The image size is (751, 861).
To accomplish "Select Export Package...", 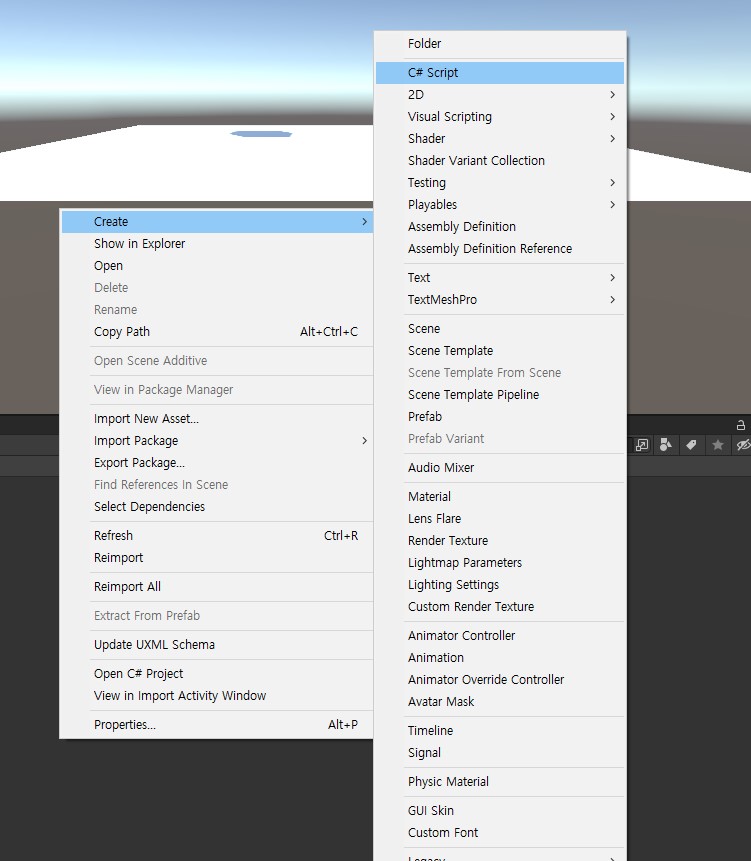I will pos(217,463).
